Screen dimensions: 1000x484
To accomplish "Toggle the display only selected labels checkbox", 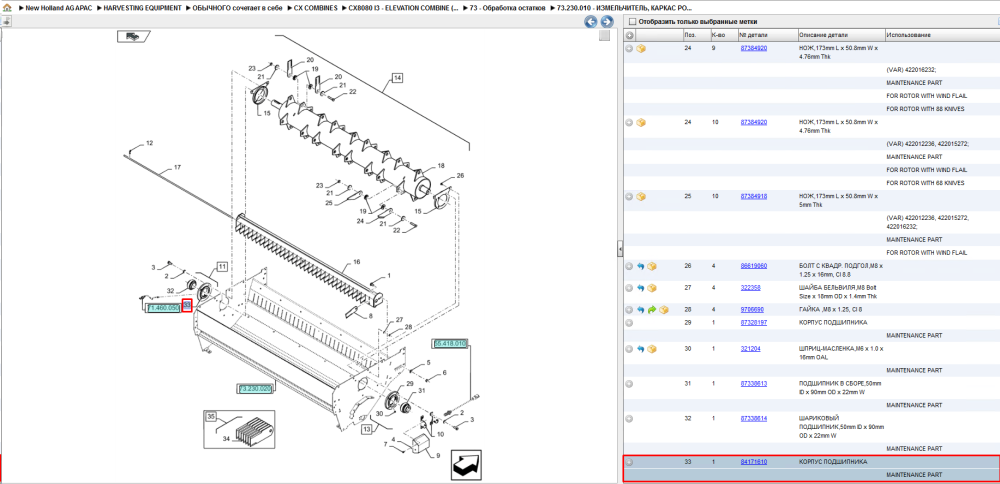I will point(632,21).
